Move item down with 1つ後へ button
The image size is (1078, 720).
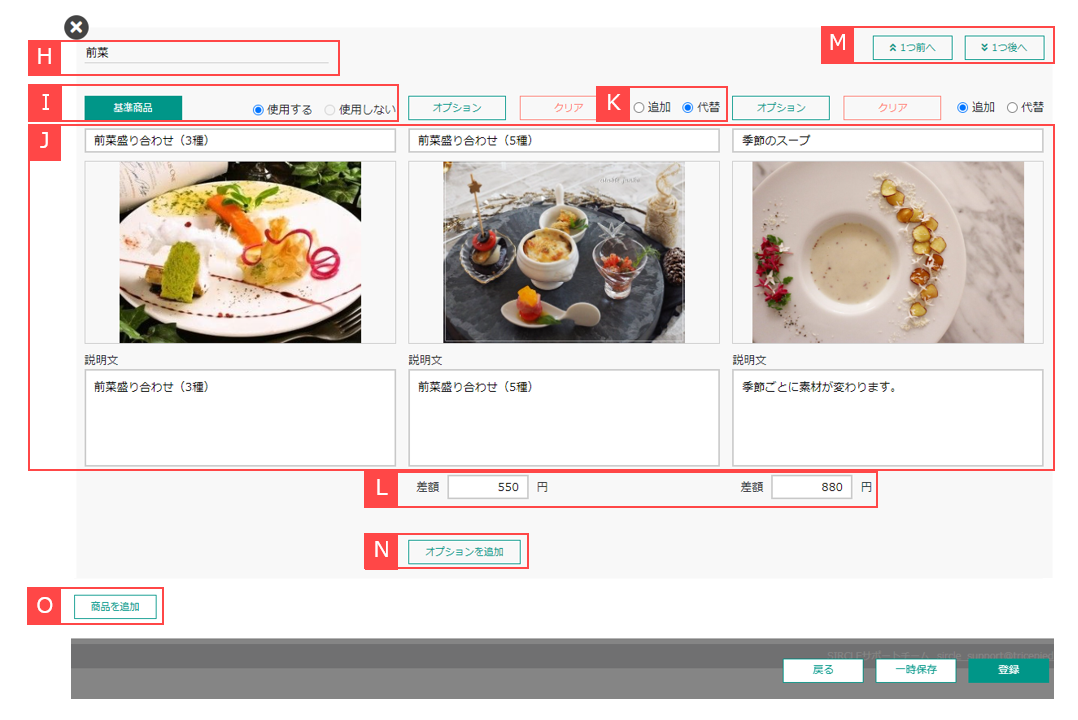[x=1003, y=46]
